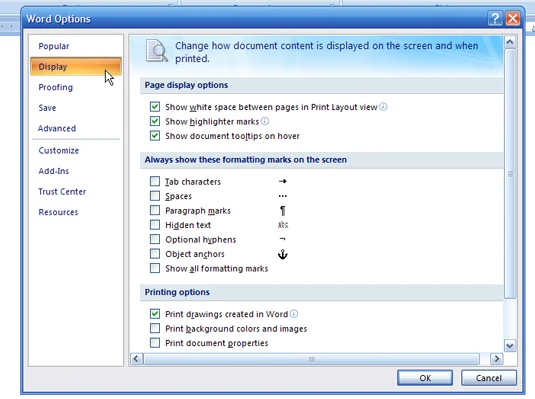Select Add-Ins category
Screen dimensions: 535x399
coord(76,171)
